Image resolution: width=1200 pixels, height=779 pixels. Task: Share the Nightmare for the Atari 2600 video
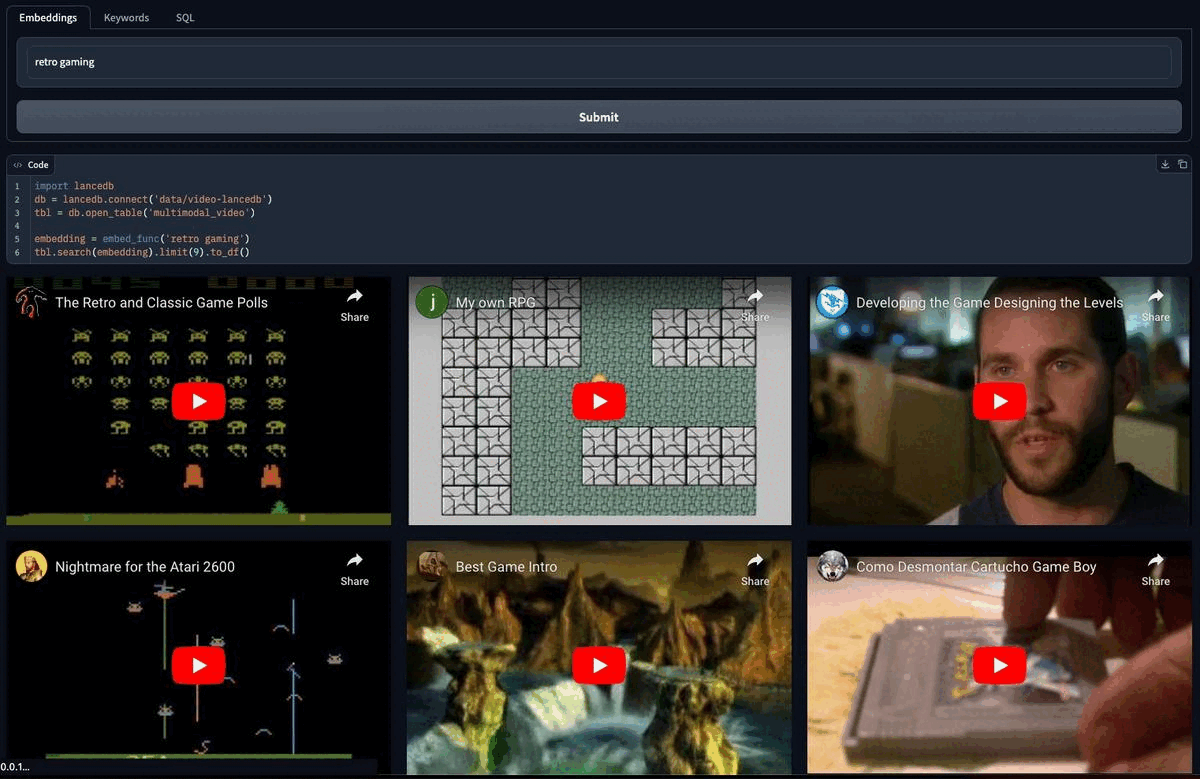pos(354,569)
